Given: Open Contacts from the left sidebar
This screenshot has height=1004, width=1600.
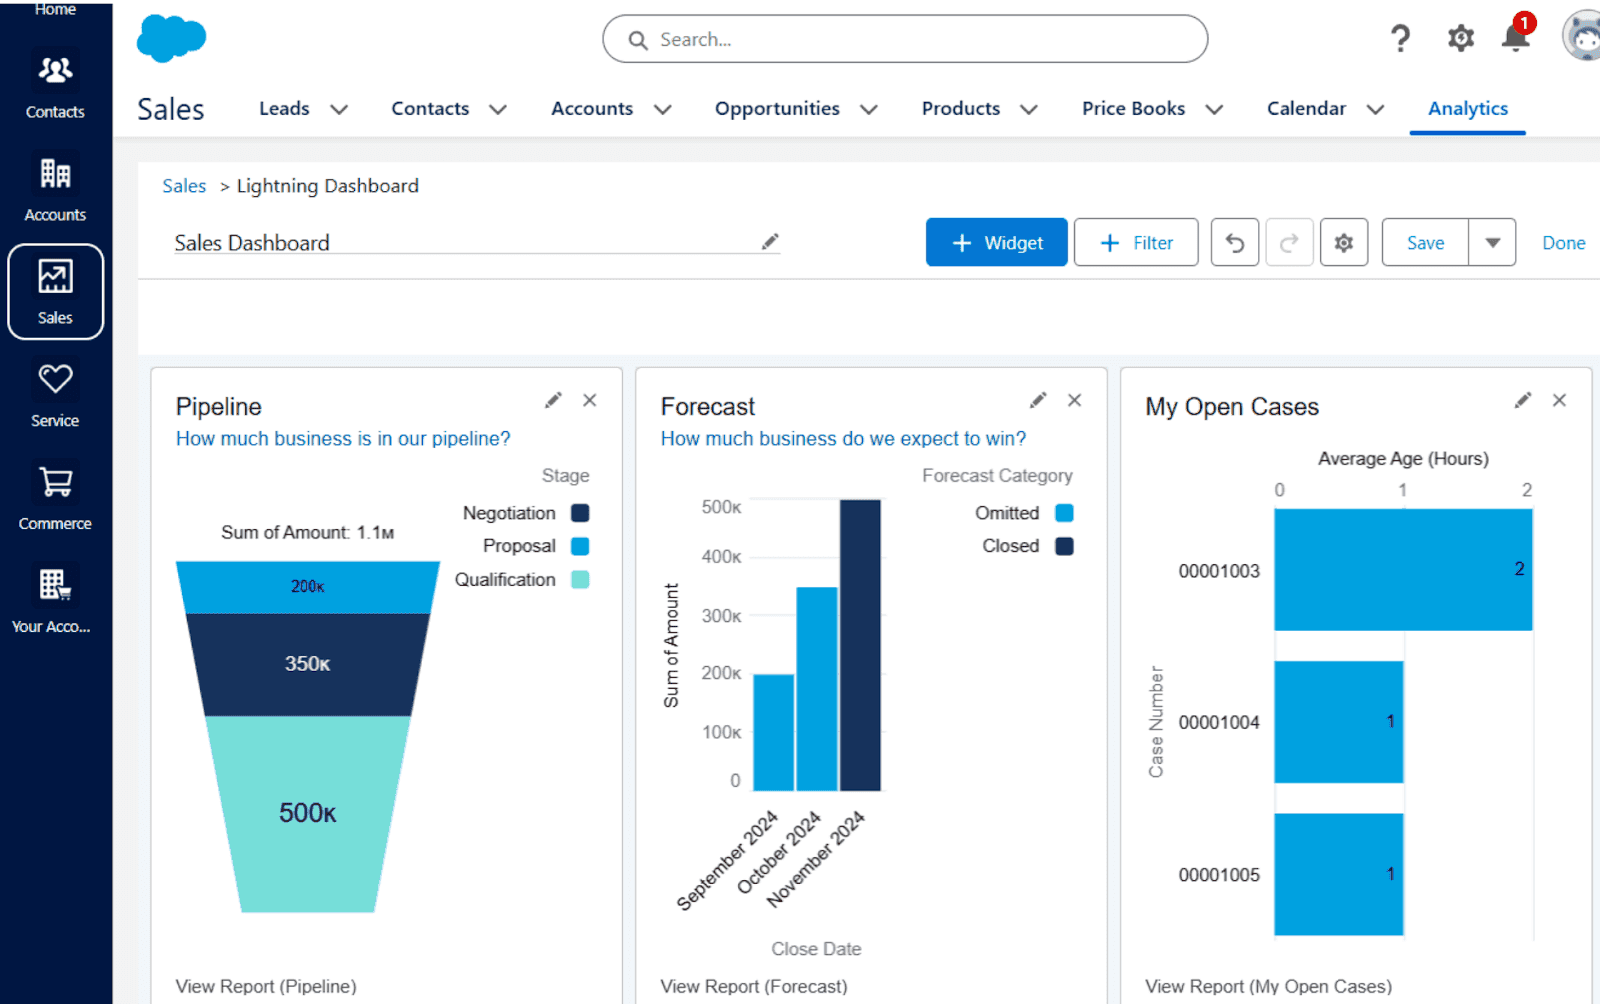Looking at the screenshot, I should (55, 85).
